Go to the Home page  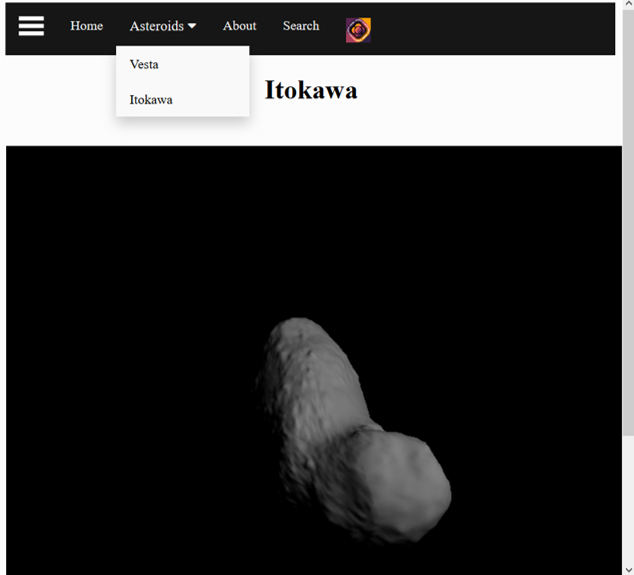pos(87,26)
